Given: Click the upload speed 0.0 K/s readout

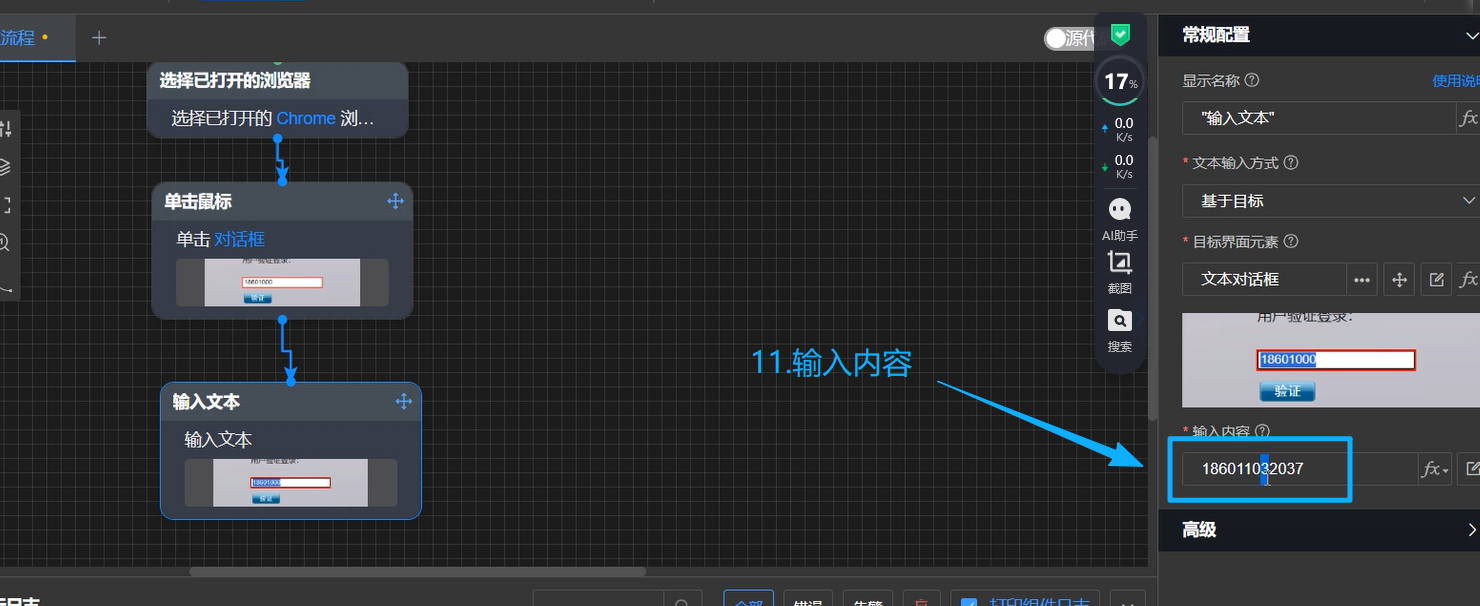Looking at the screenshot, I should click(x=1118, y=129).
